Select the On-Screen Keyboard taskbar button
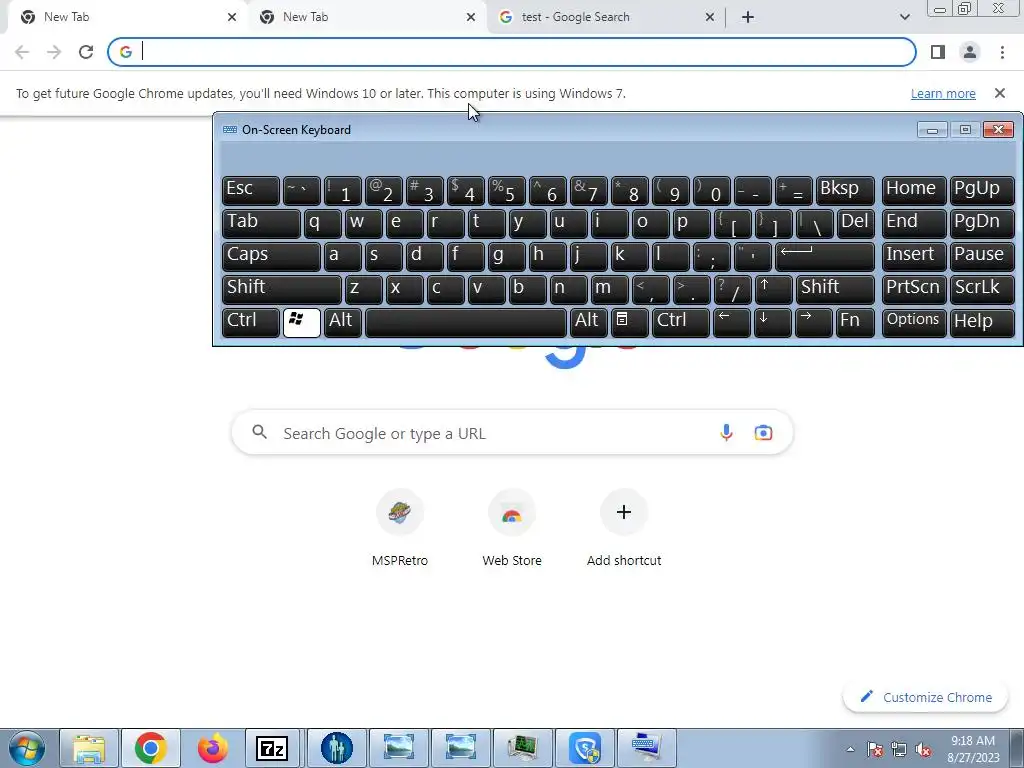This screenshot has height=768, width=1024. [x=647, y=748]
